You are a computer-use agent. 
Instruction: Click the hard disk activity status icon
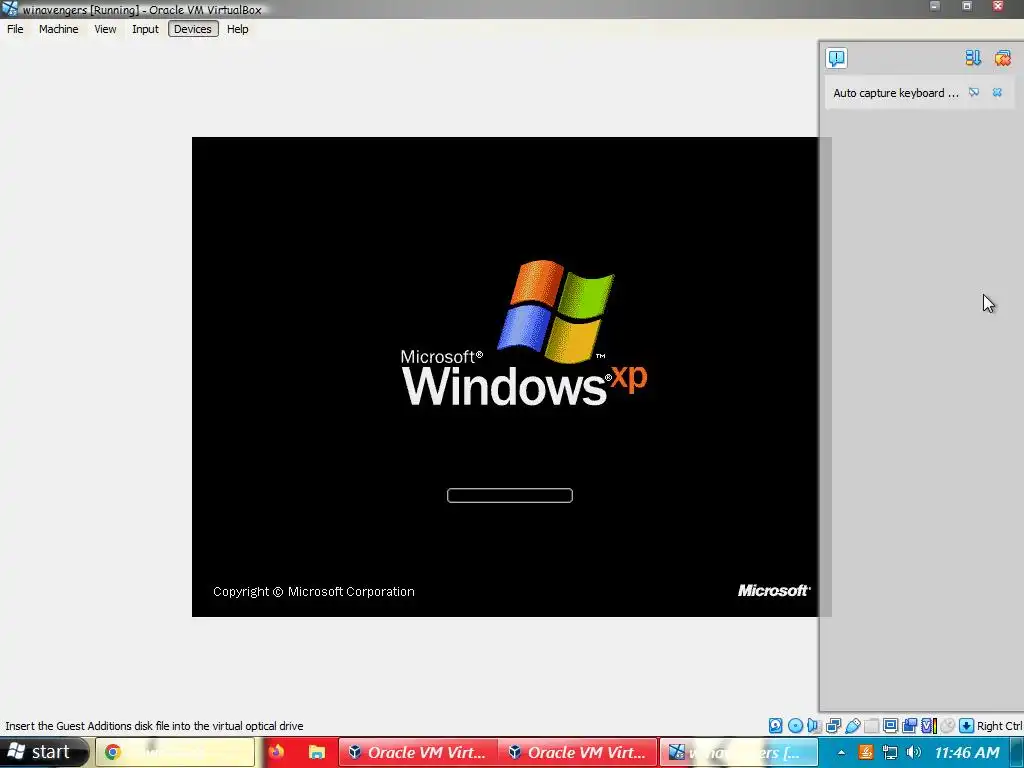click(775, 726)
